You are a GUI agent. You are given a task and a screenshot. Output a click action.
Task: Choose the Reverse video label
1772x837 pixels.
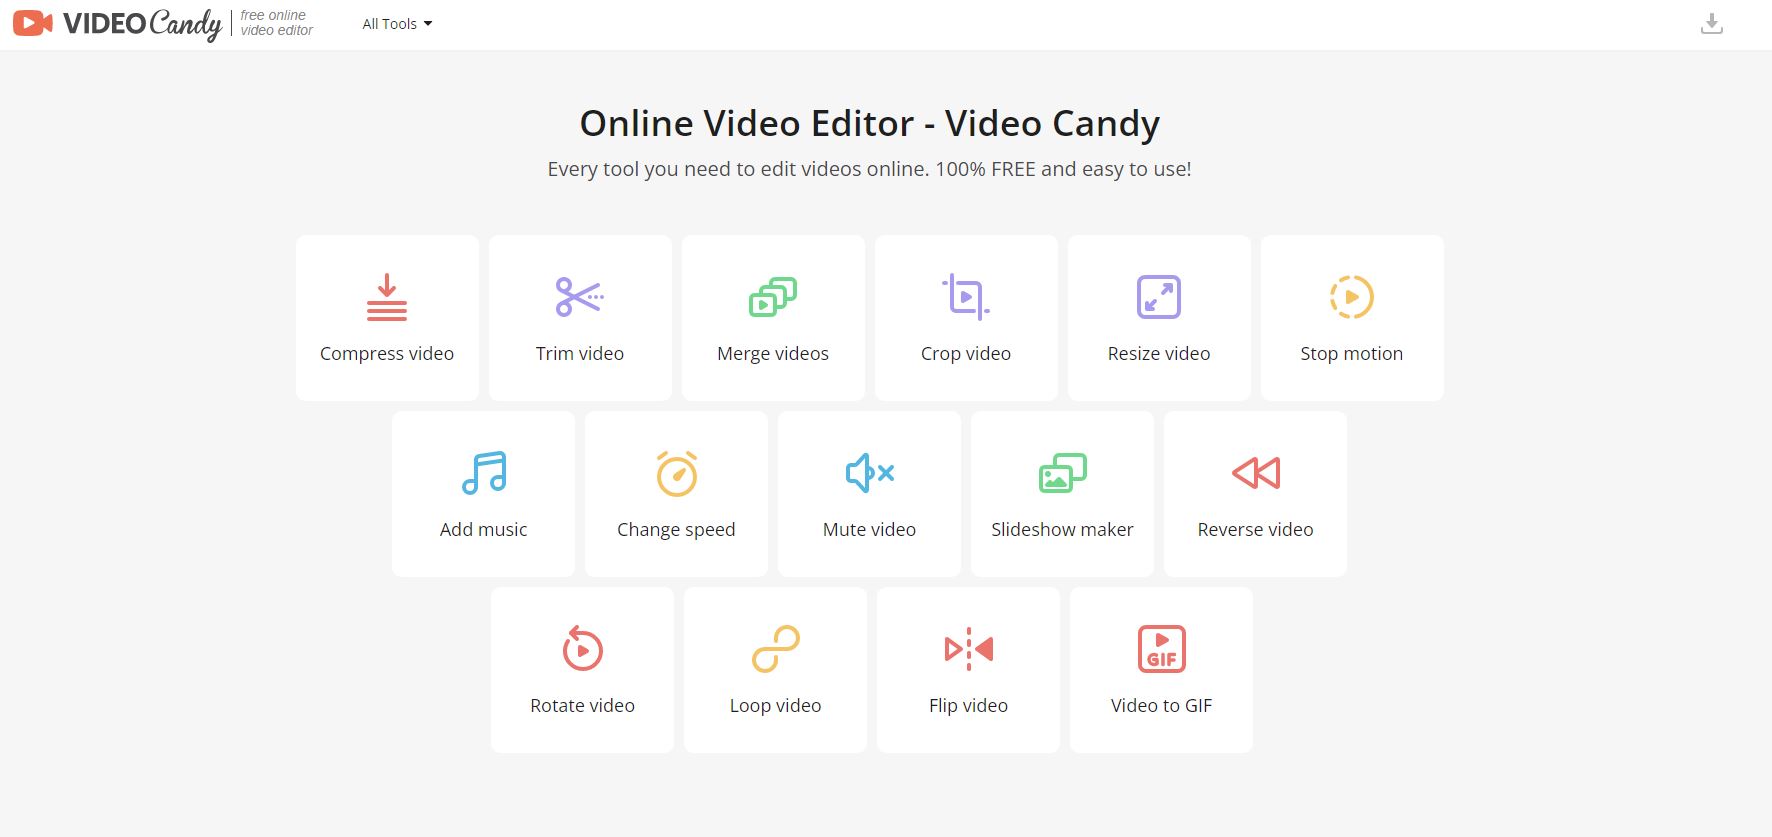coord(1256,530)
